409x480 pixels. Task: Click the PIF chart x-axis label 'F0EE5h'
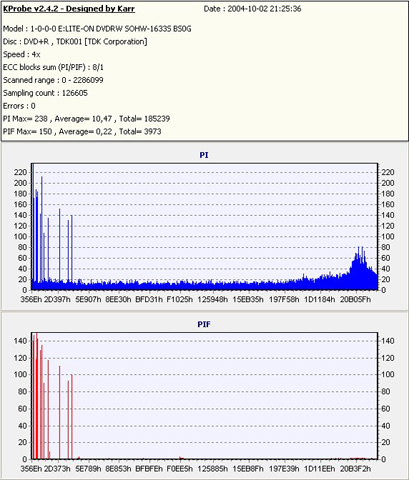180,469
